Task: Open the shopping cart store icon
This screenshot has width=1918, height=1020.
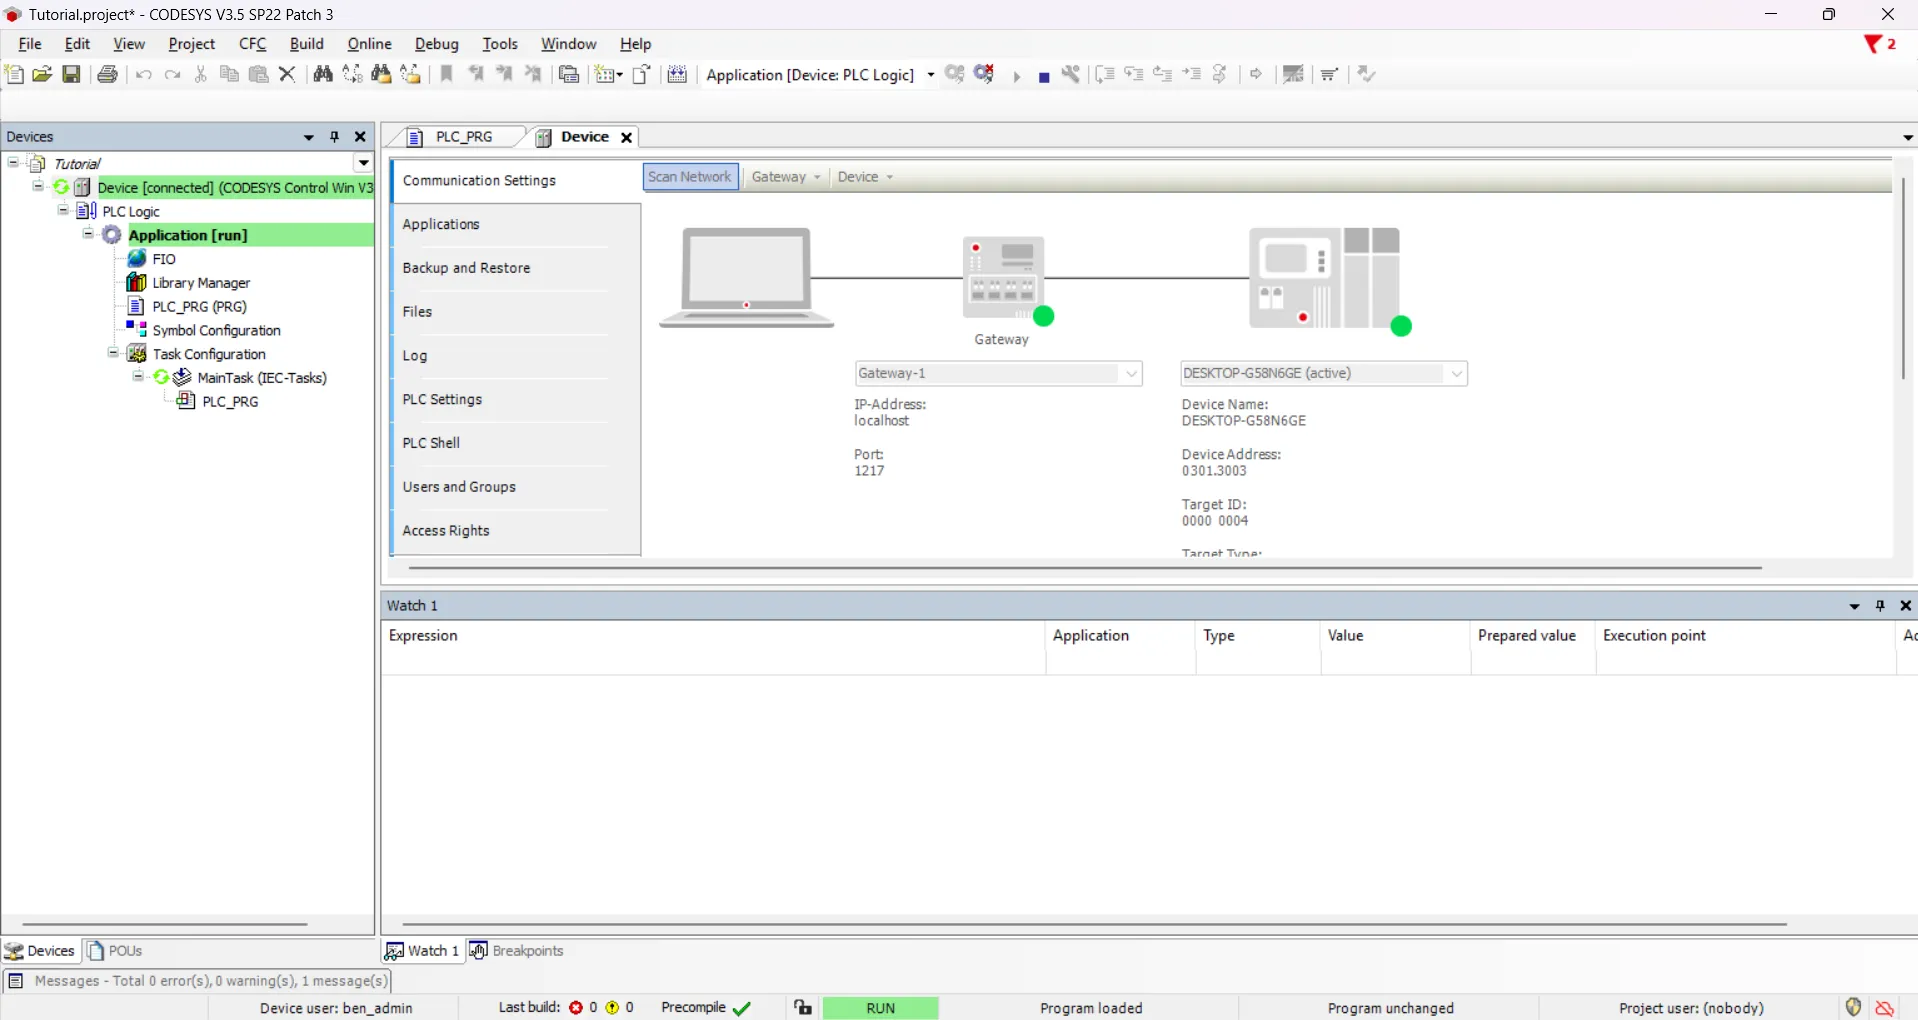Action: point(1330,74)
